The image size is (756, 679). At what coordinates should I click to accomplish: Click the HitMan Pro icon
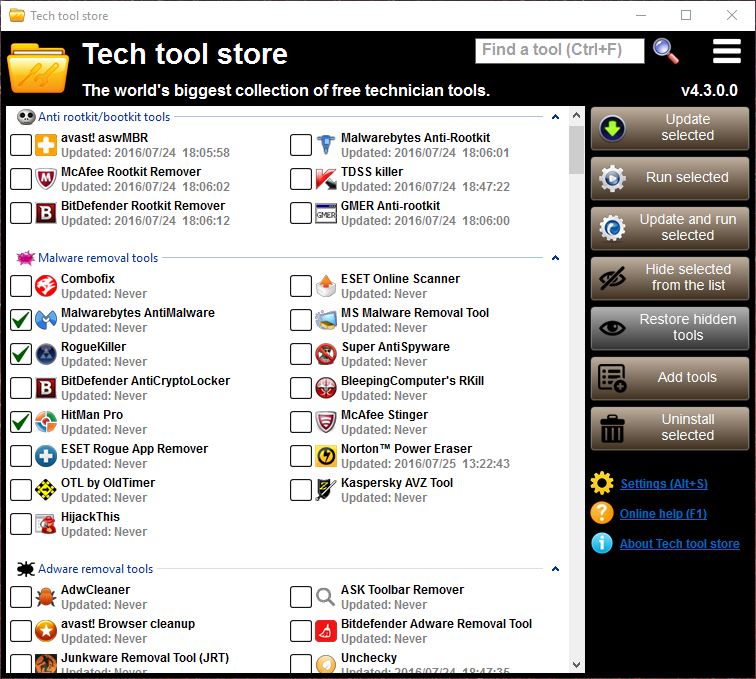(x=46, y=422)
